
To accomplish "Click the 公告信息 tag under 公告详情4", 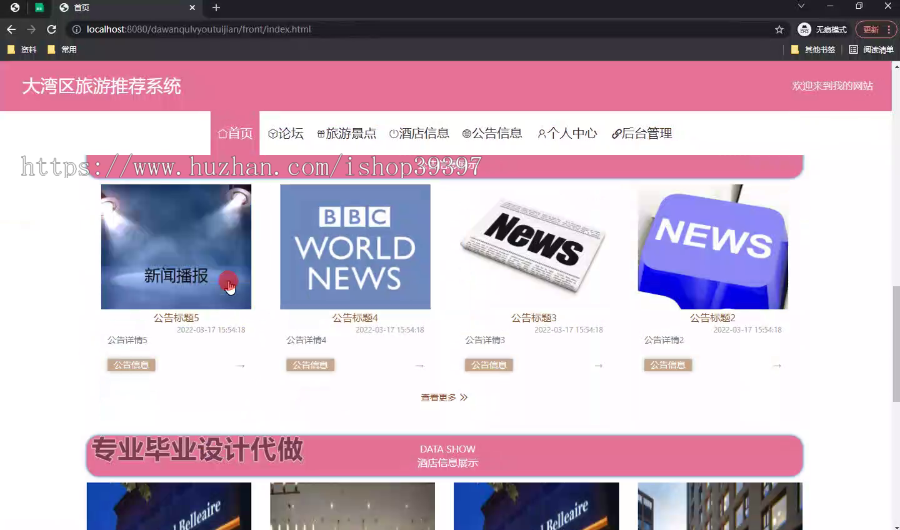I will [x=310, y=365].
